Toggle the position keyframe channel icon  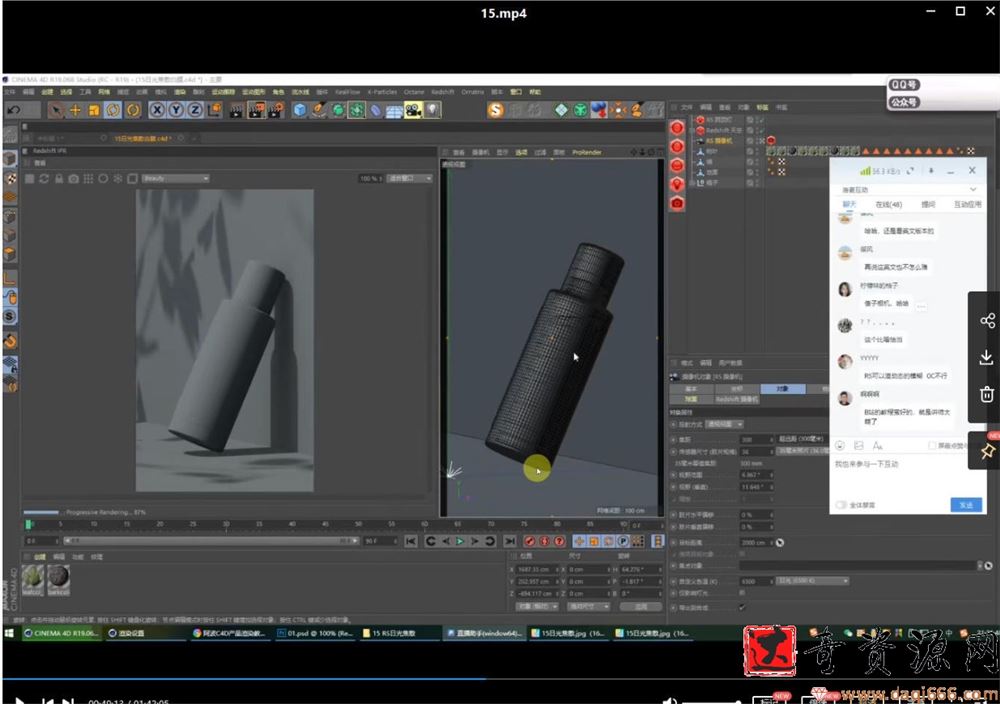pos(579,541)
